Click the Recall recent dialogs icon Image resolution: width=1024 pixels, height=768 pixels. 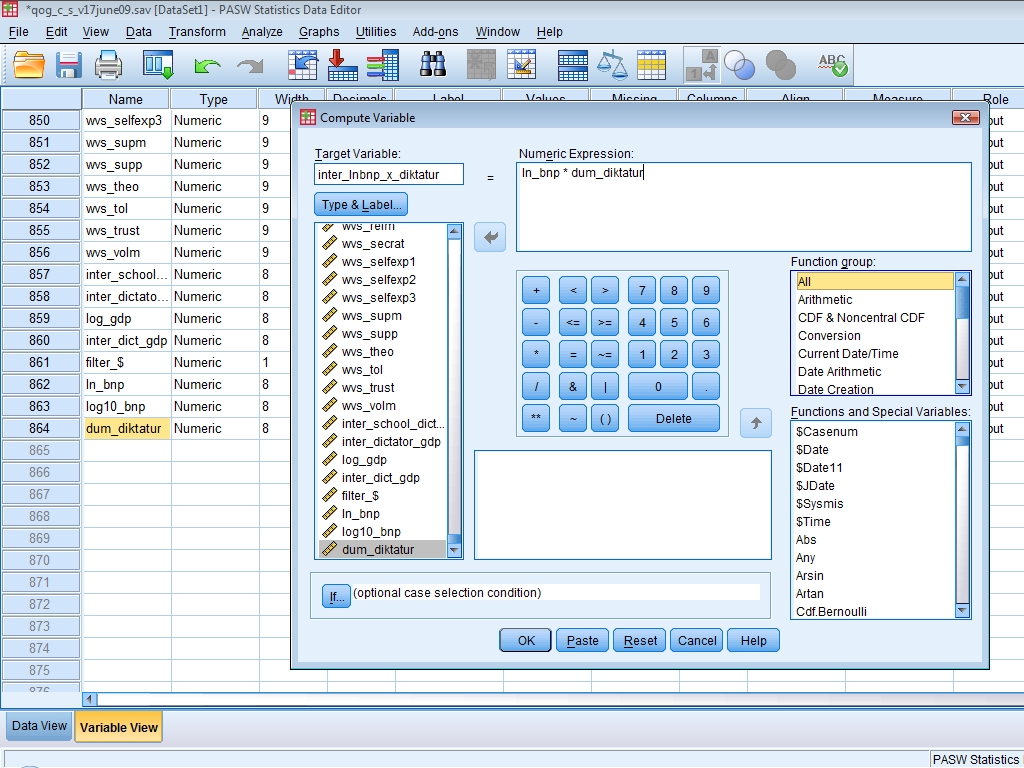pyautogui.click(x=158, y=65)
